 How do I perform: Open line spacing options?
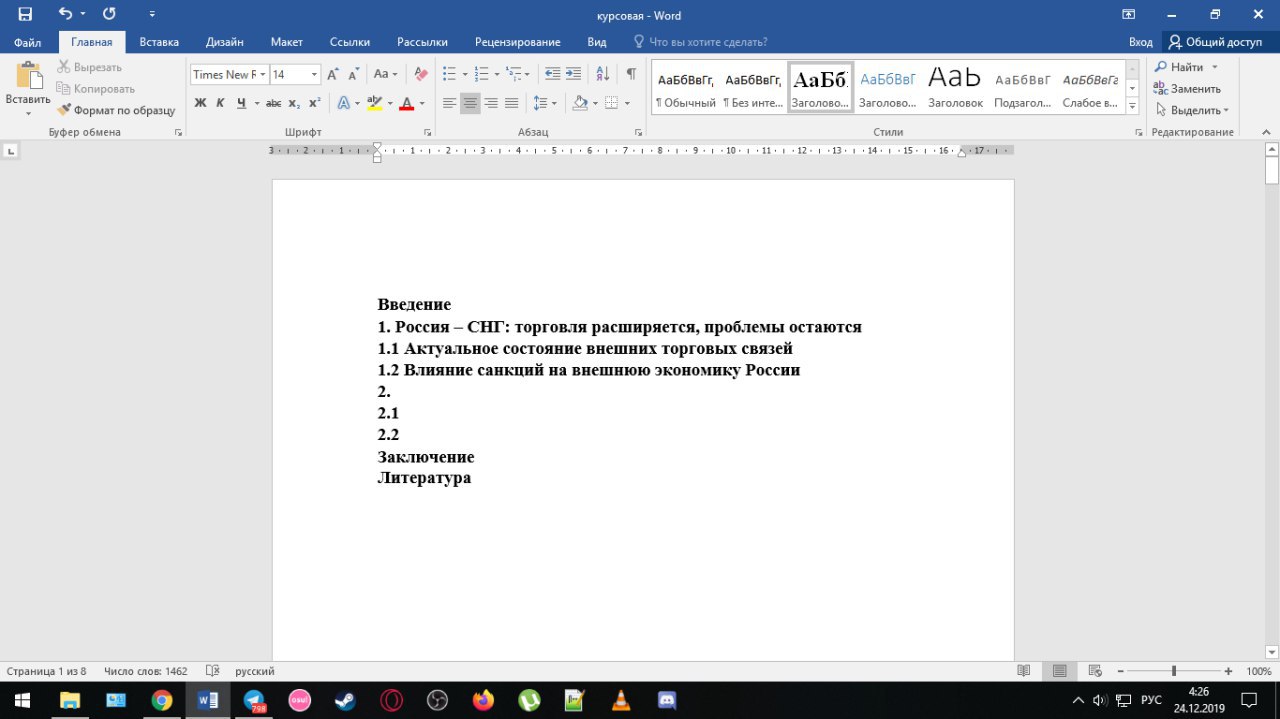[545, 103]
